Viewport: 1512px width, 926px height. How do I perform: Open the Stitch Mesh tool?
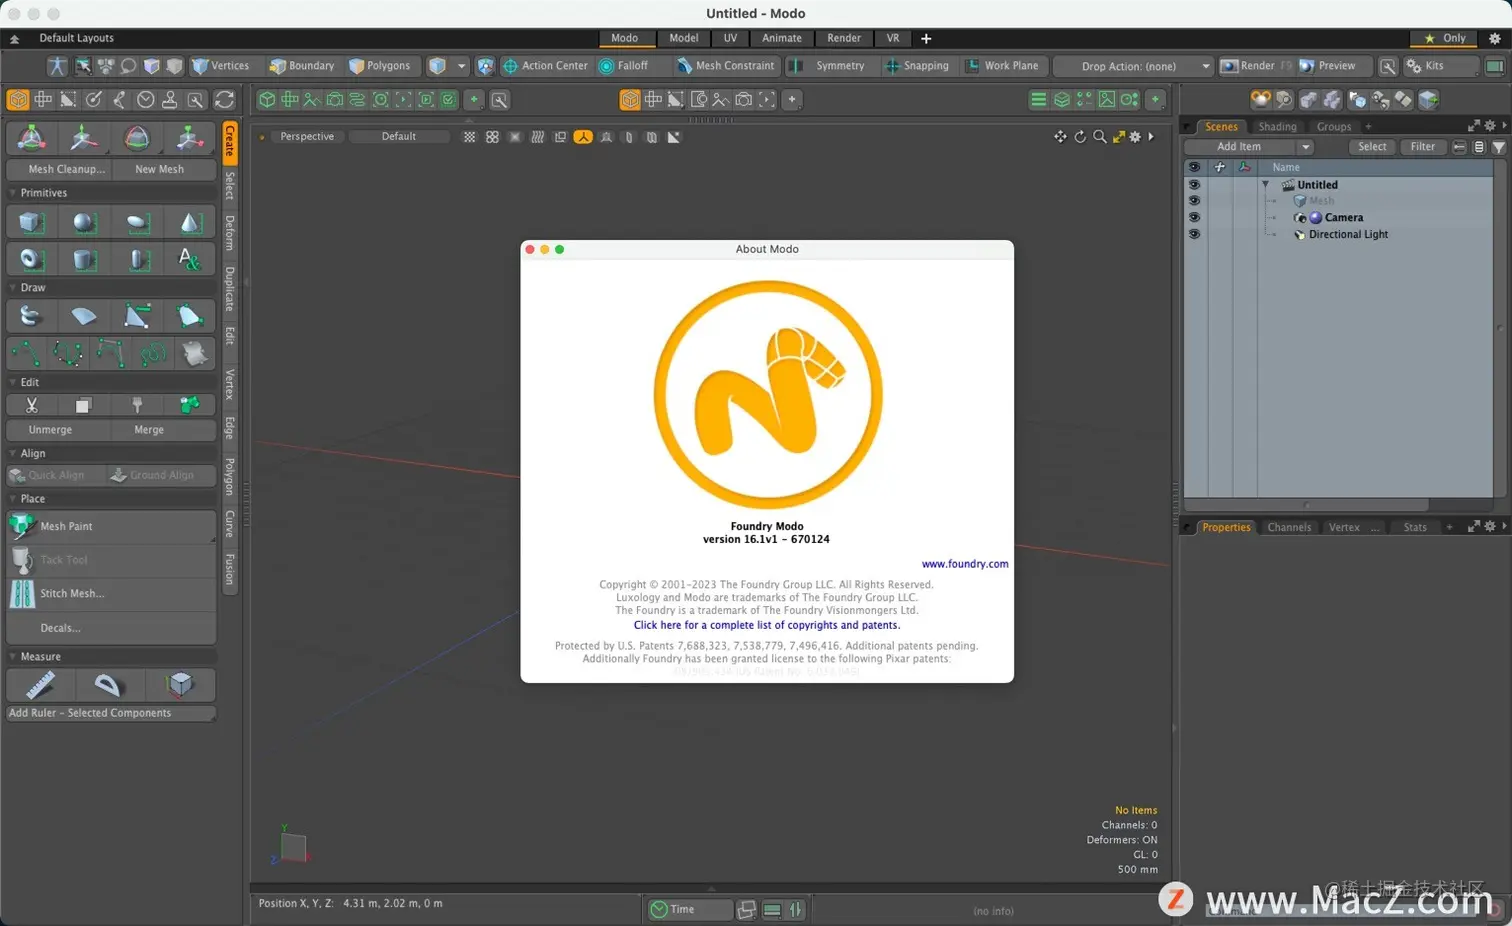tap(111, 593)
